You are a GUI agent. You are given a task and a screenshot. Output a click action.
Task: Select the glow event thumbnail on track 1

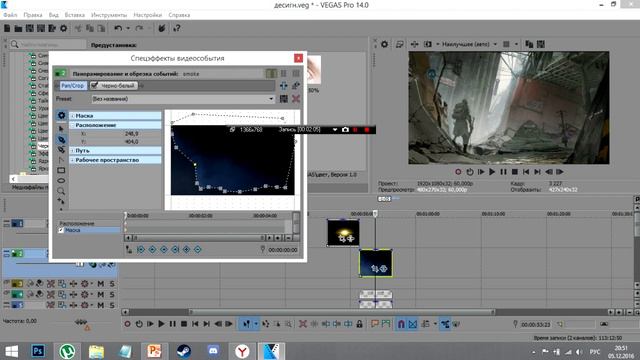pyautogui.click(x=343, y=233)
